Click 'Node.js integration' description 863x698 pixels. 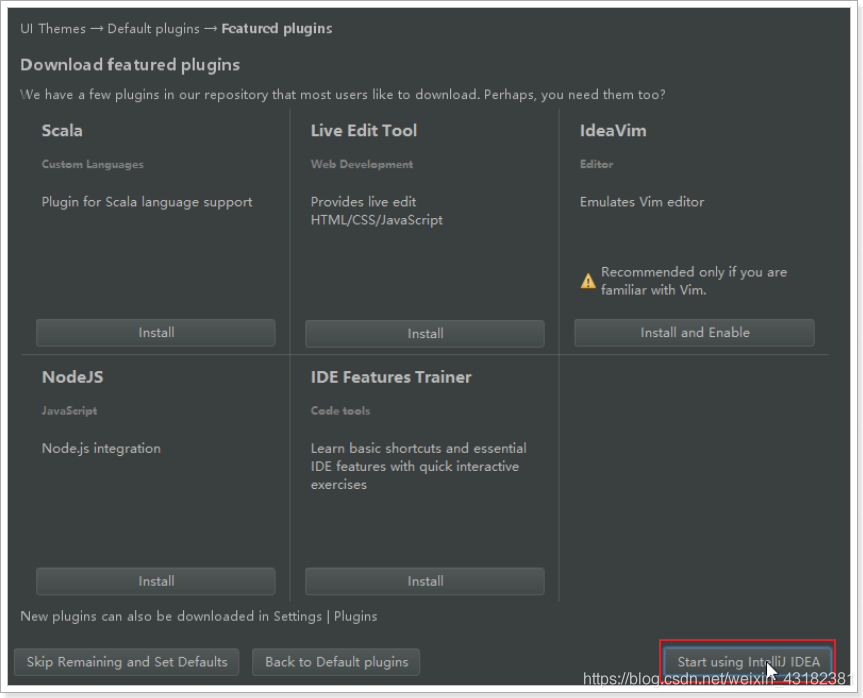point(101,449)
